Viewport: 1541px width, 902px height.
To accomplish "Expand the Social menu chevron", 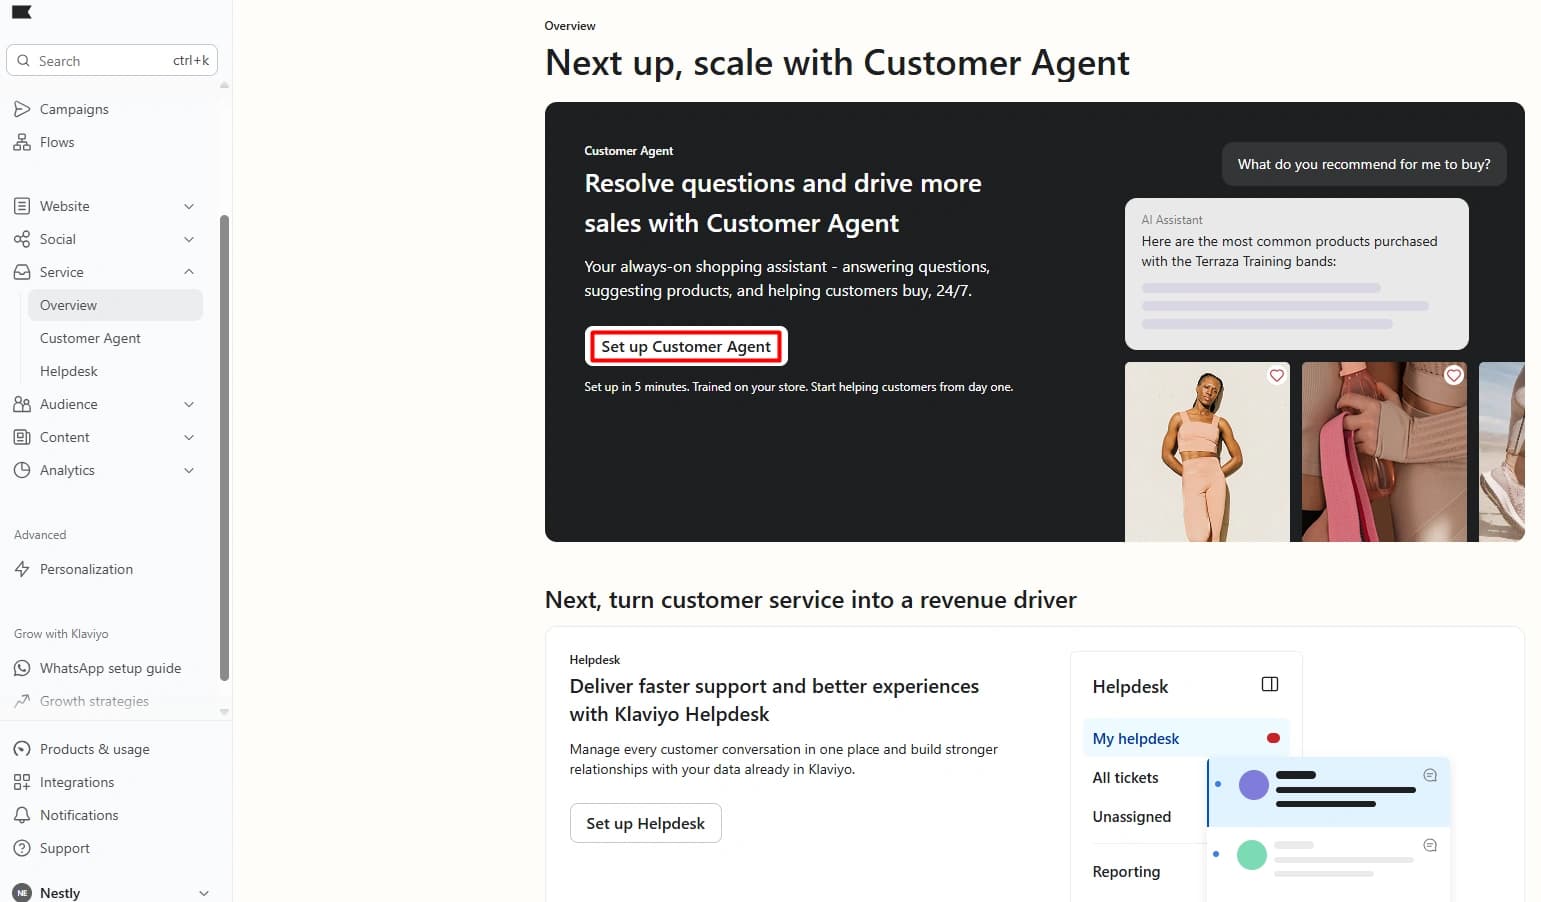I will pyautogui.click(x=189, y=239).
